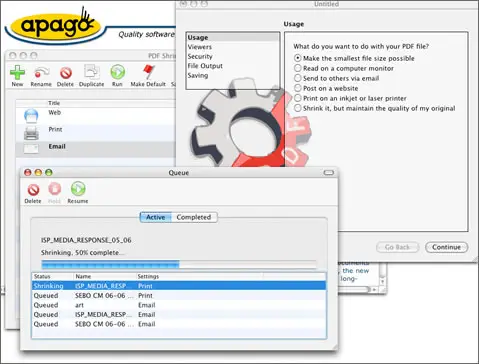479x364 pixels.
Task: Click the green Run icon
Action: 117,72
